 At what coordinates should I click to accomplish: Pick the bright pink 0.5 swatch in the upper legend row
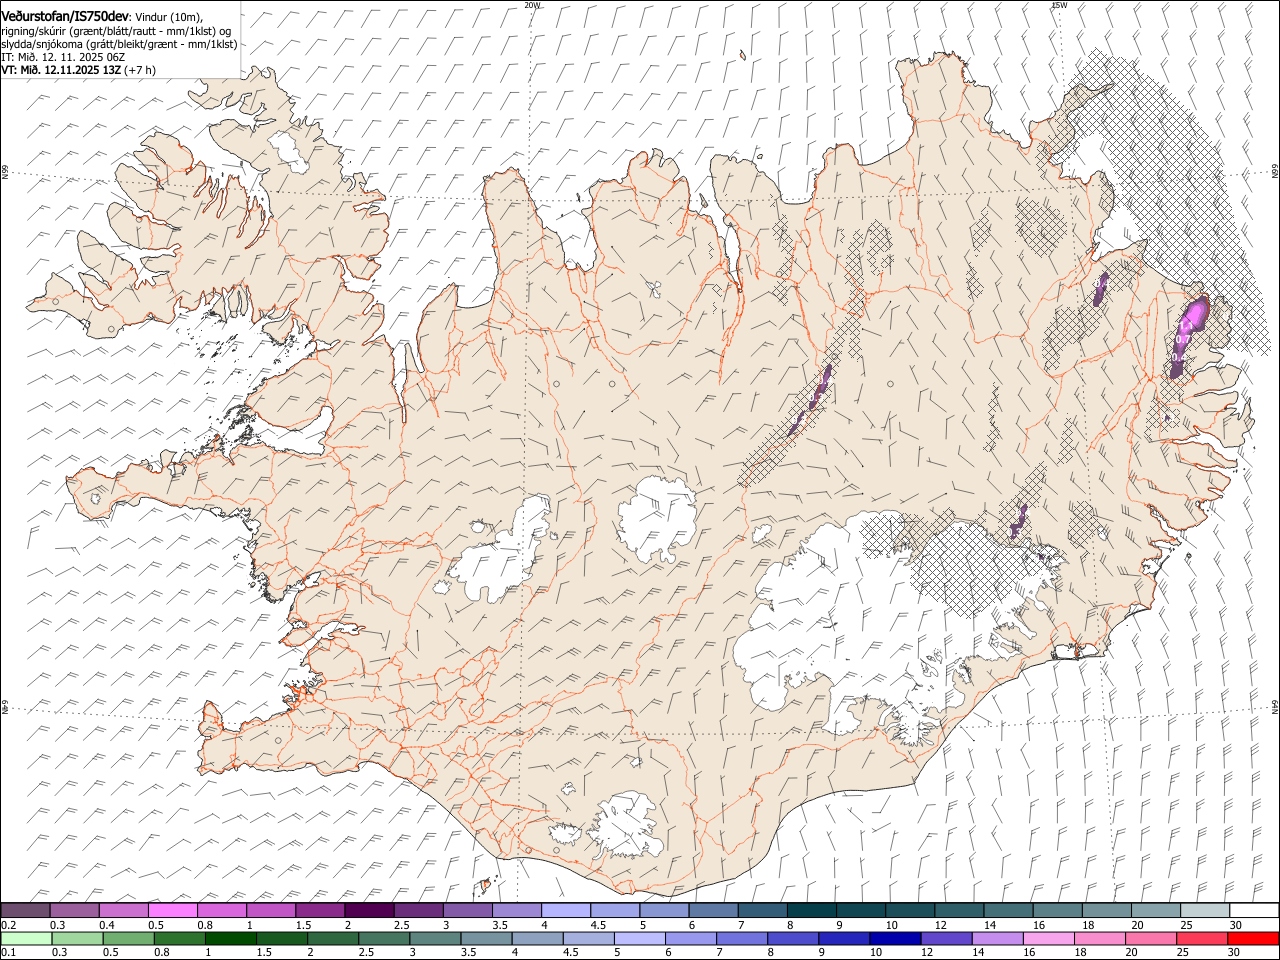coord(173,911)
